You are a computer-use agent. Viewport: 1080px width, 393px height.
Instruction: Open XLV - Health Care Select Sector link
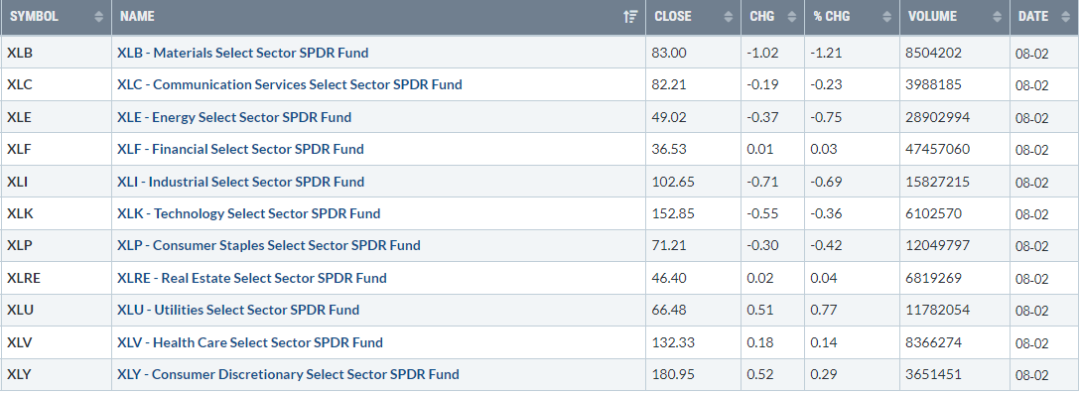click(250, 343)
